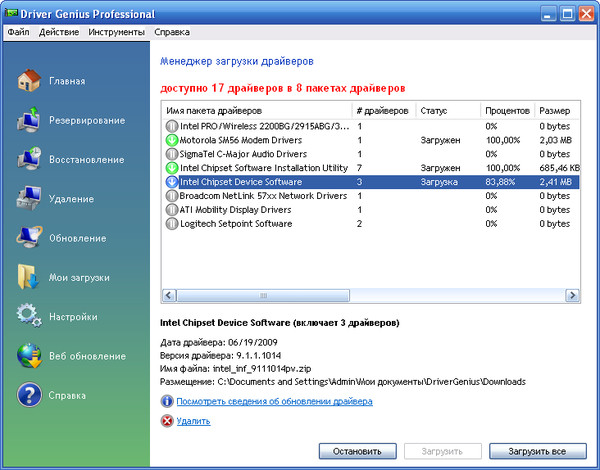Select ATI Mobility Display Drivers name
This screenshot has height=470, width=600.
[x=235, y=210]
